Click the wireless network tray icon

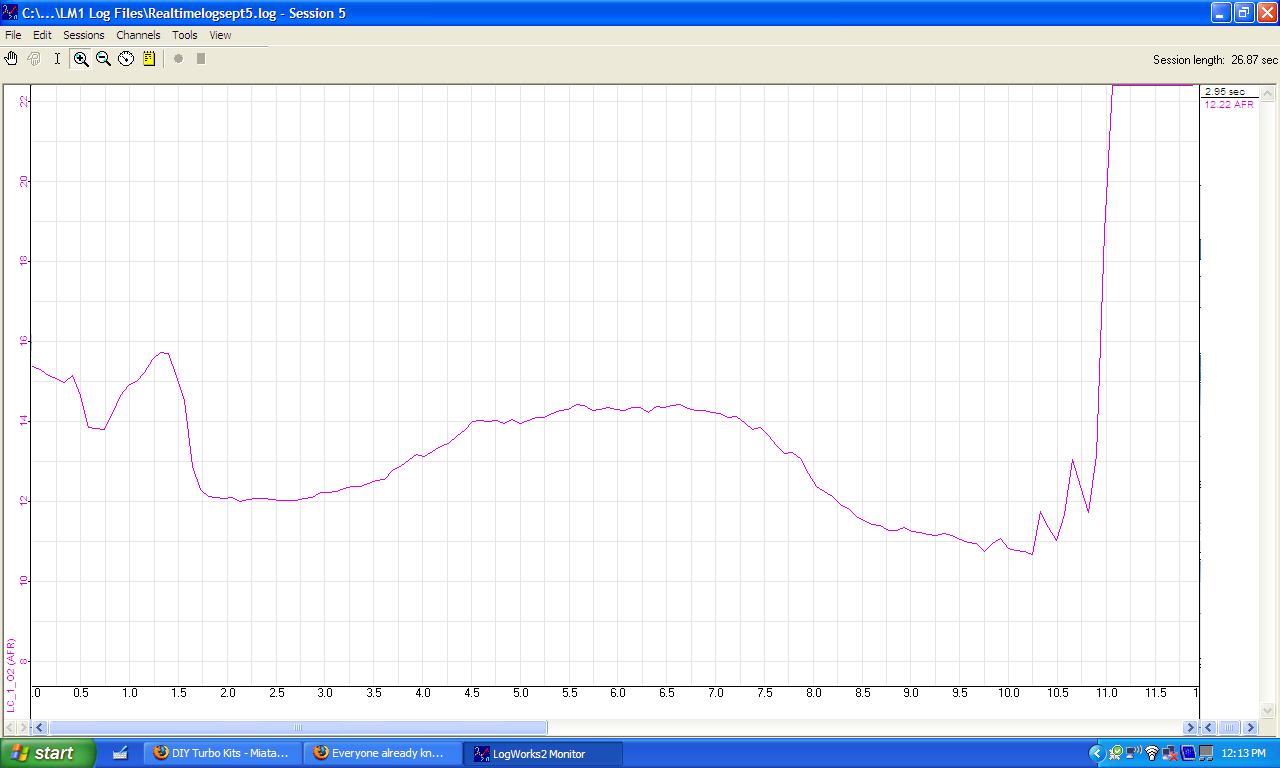coord(1151,753)
